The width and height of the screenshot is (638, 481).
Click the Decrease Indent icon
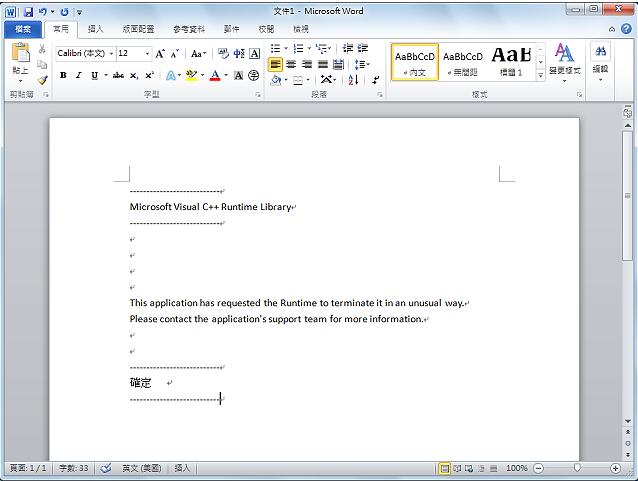click(347, 48)
